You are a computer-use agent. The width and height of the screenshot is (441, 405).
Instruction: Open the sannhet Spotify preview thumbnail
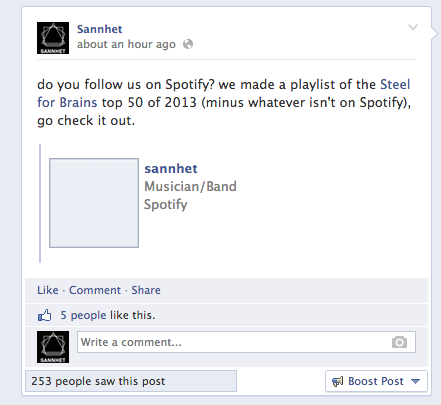pyautogui.click(x=94, y=203)
